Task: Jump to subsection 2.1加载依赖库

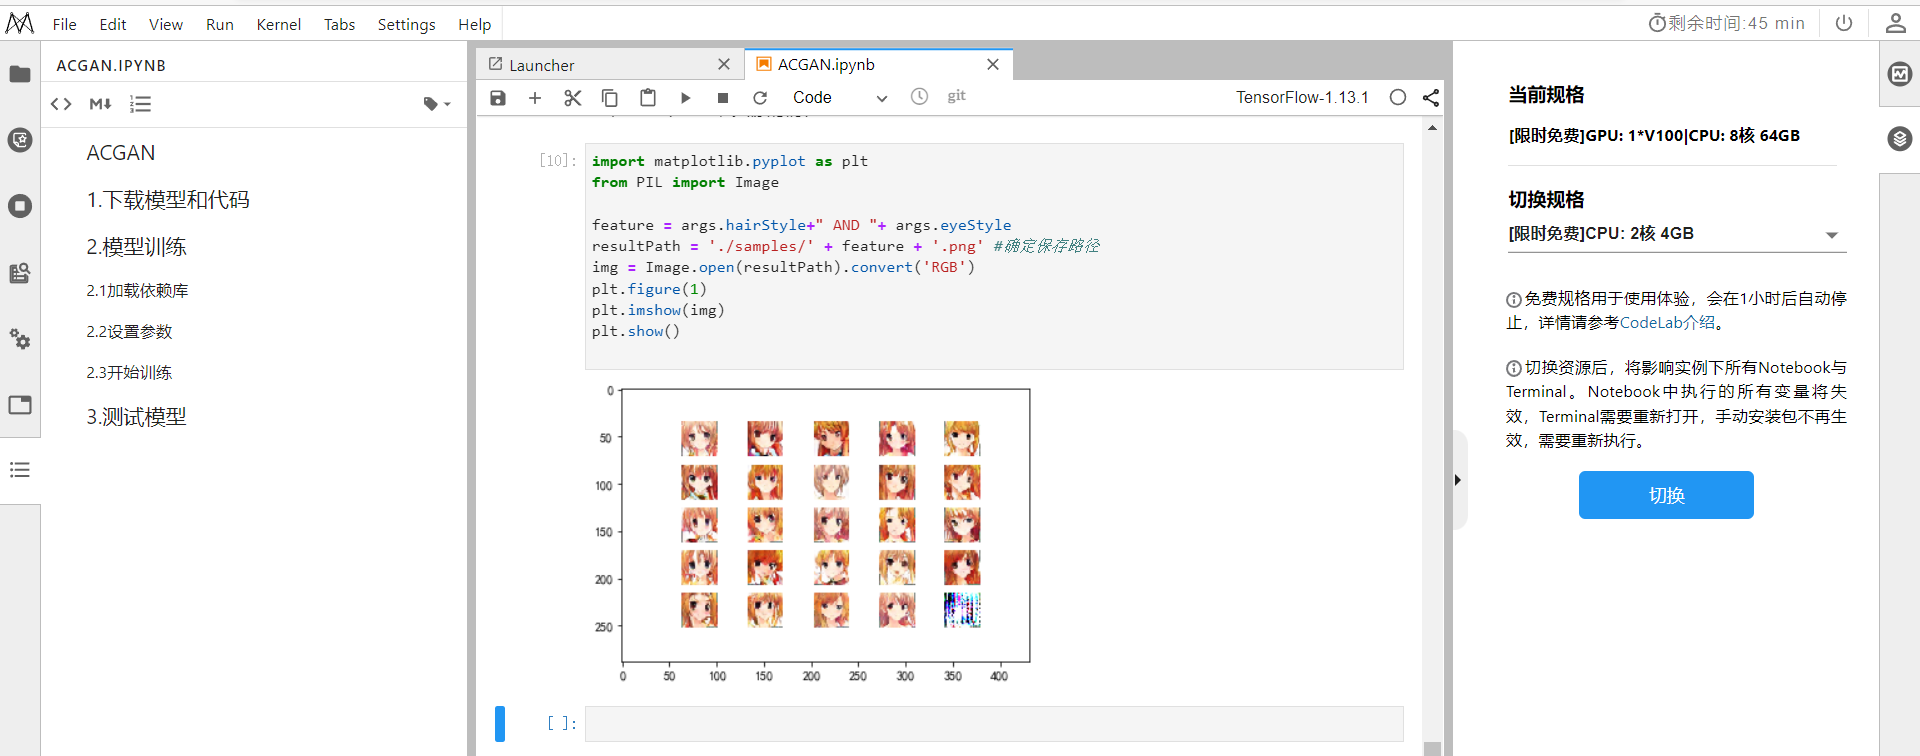Action: pyautogui.click(x=137, y=291)
